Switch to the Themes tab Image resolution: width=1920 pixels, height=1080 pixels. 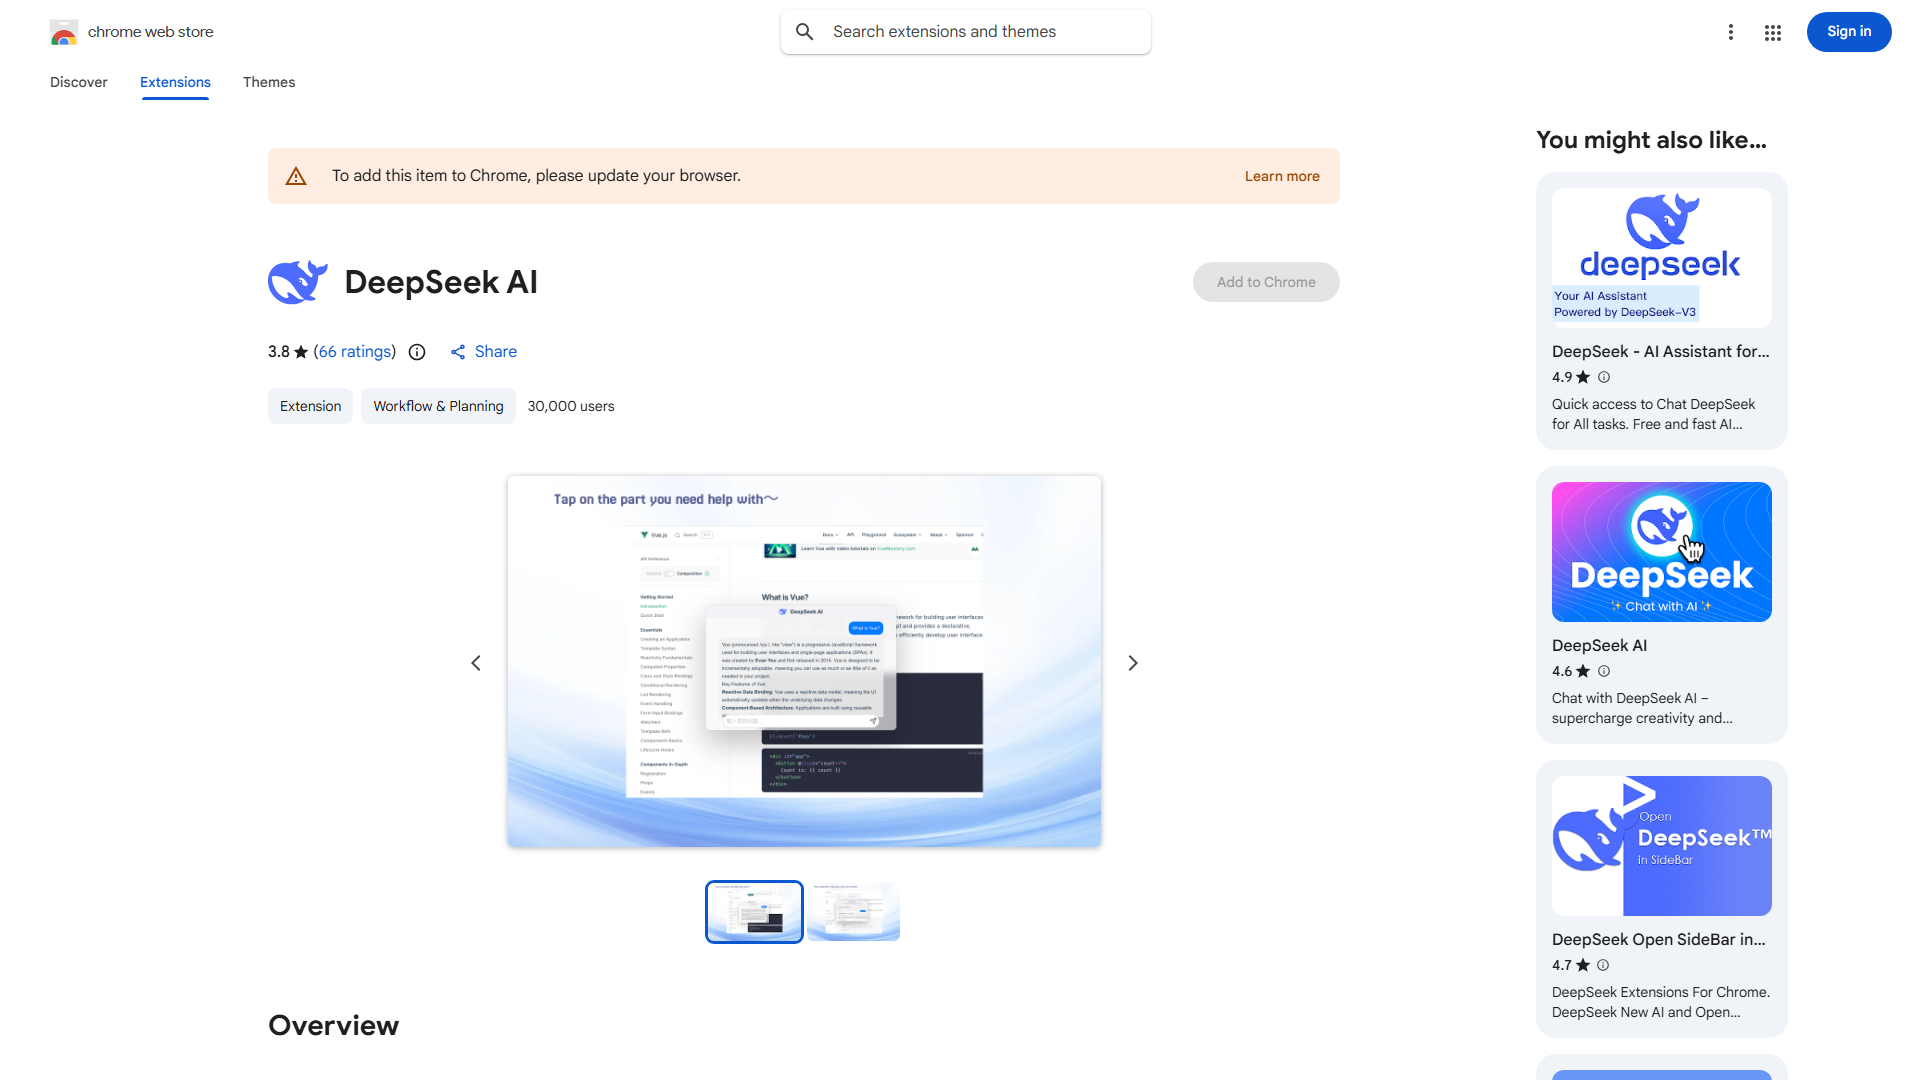[269, 82]
